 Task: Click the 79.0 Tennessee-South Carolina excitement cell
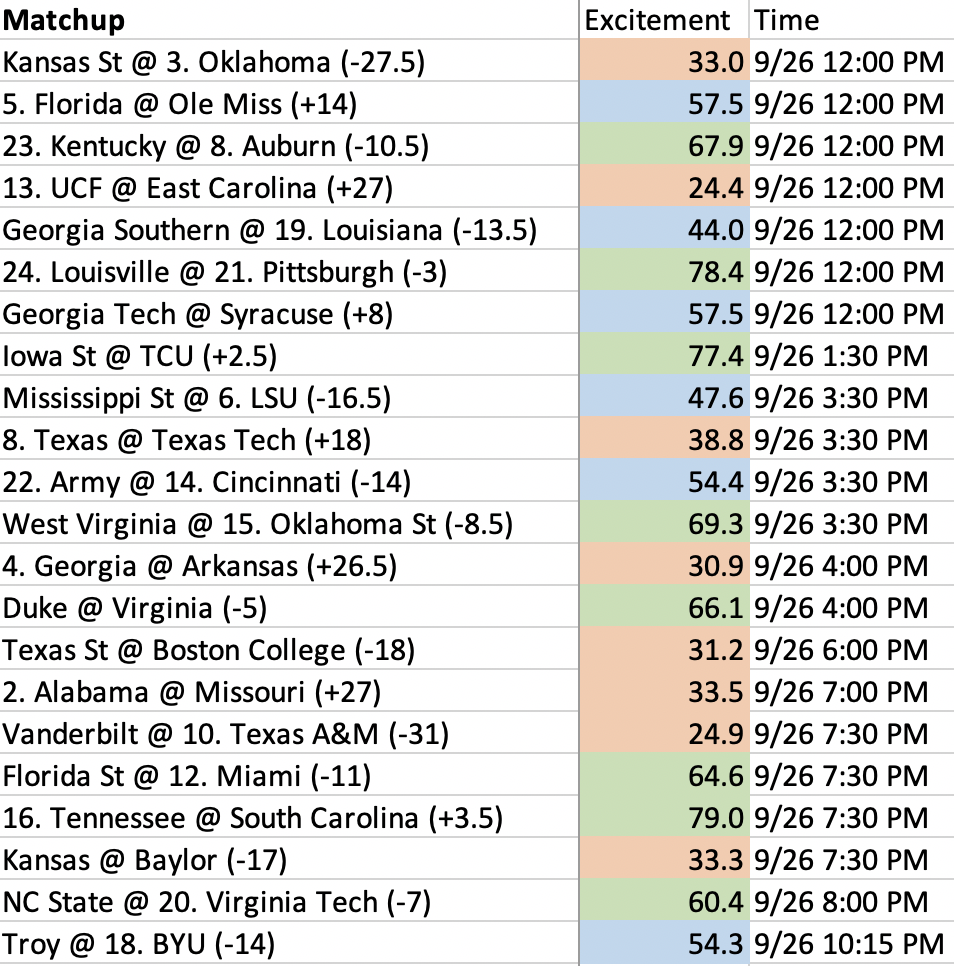click(x=664, y=817)
